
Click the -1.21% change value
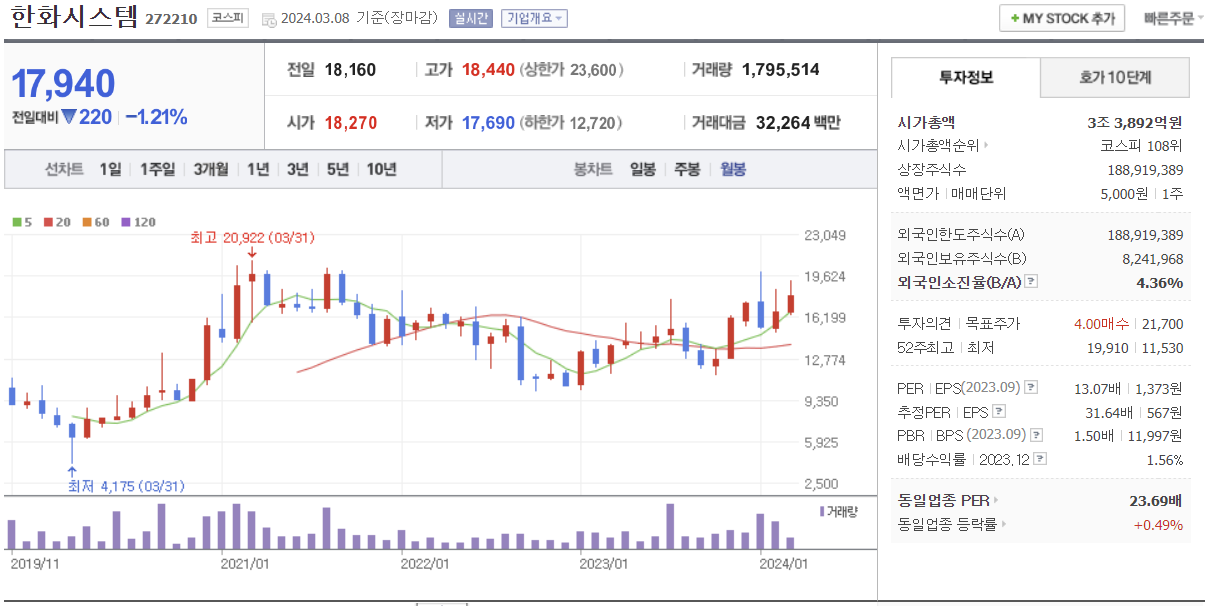pos(157,117)
